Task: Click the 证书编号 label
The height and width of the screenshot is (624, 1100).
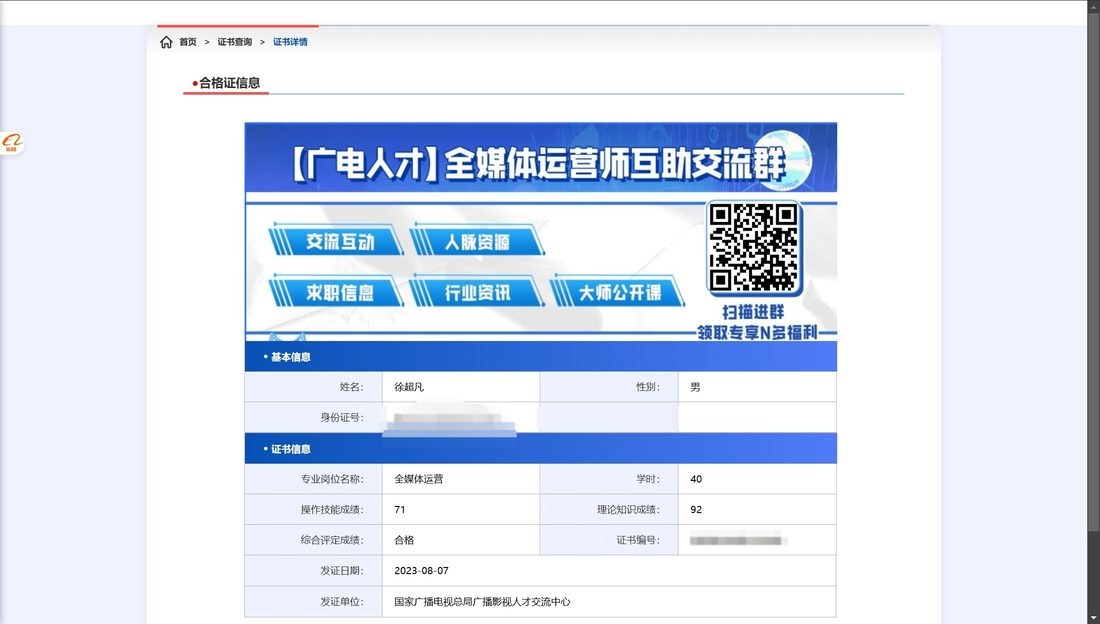Action: 638,540
